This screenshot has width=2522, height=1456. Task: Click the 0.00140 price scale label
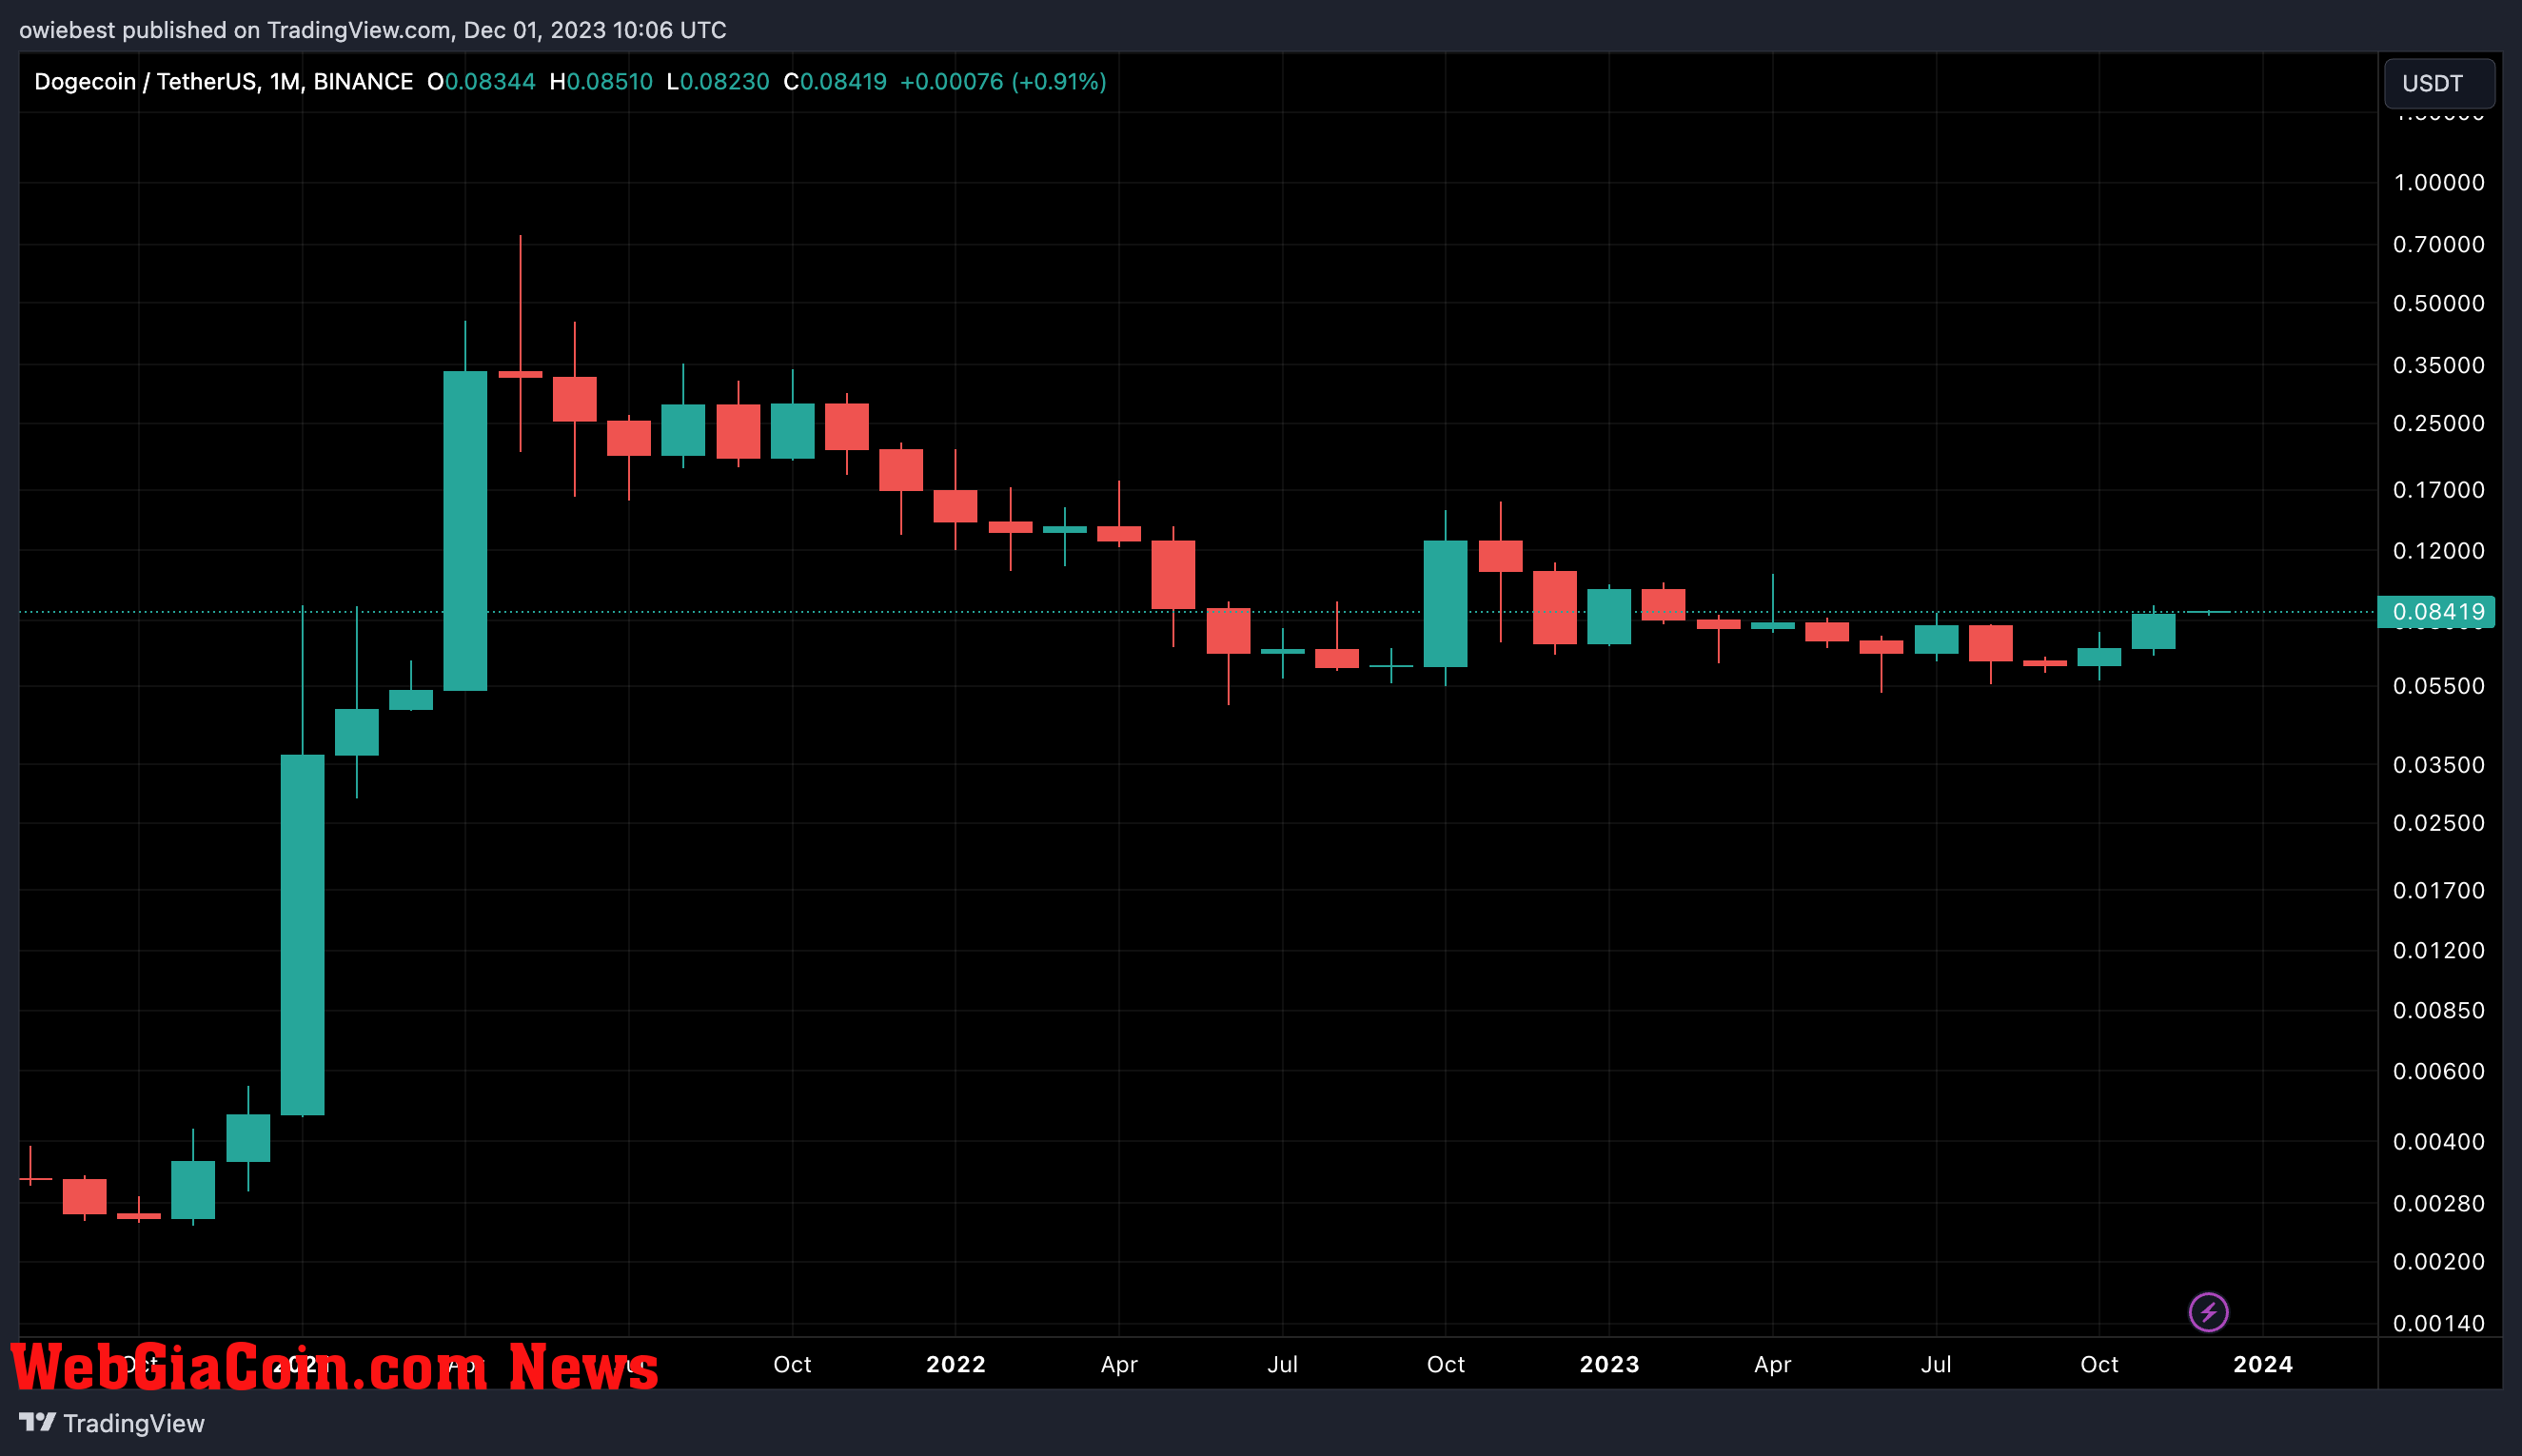pos(2438,1323)
